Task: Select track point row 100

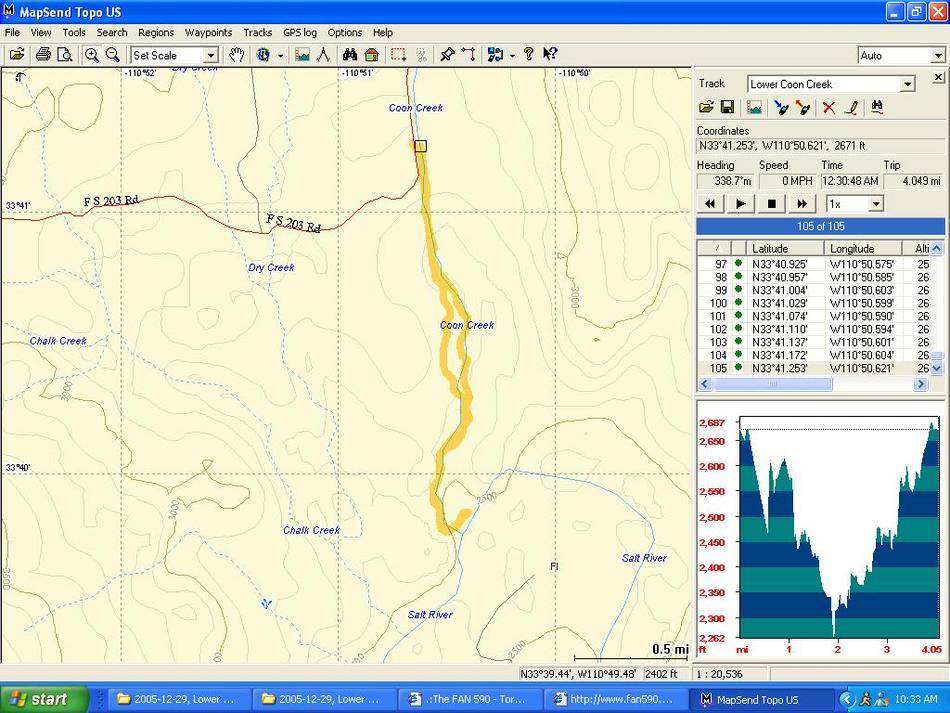Action: (x=814, y=303)
